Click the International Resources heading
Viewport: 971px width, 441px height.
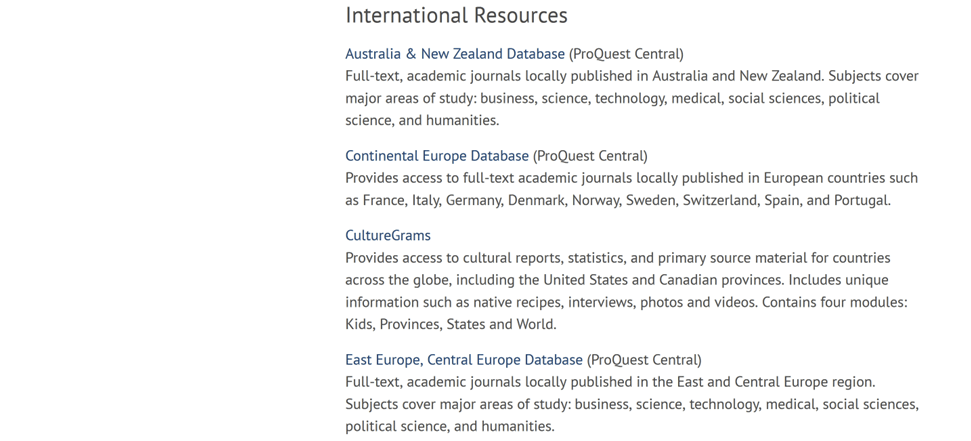pos(456,16)
